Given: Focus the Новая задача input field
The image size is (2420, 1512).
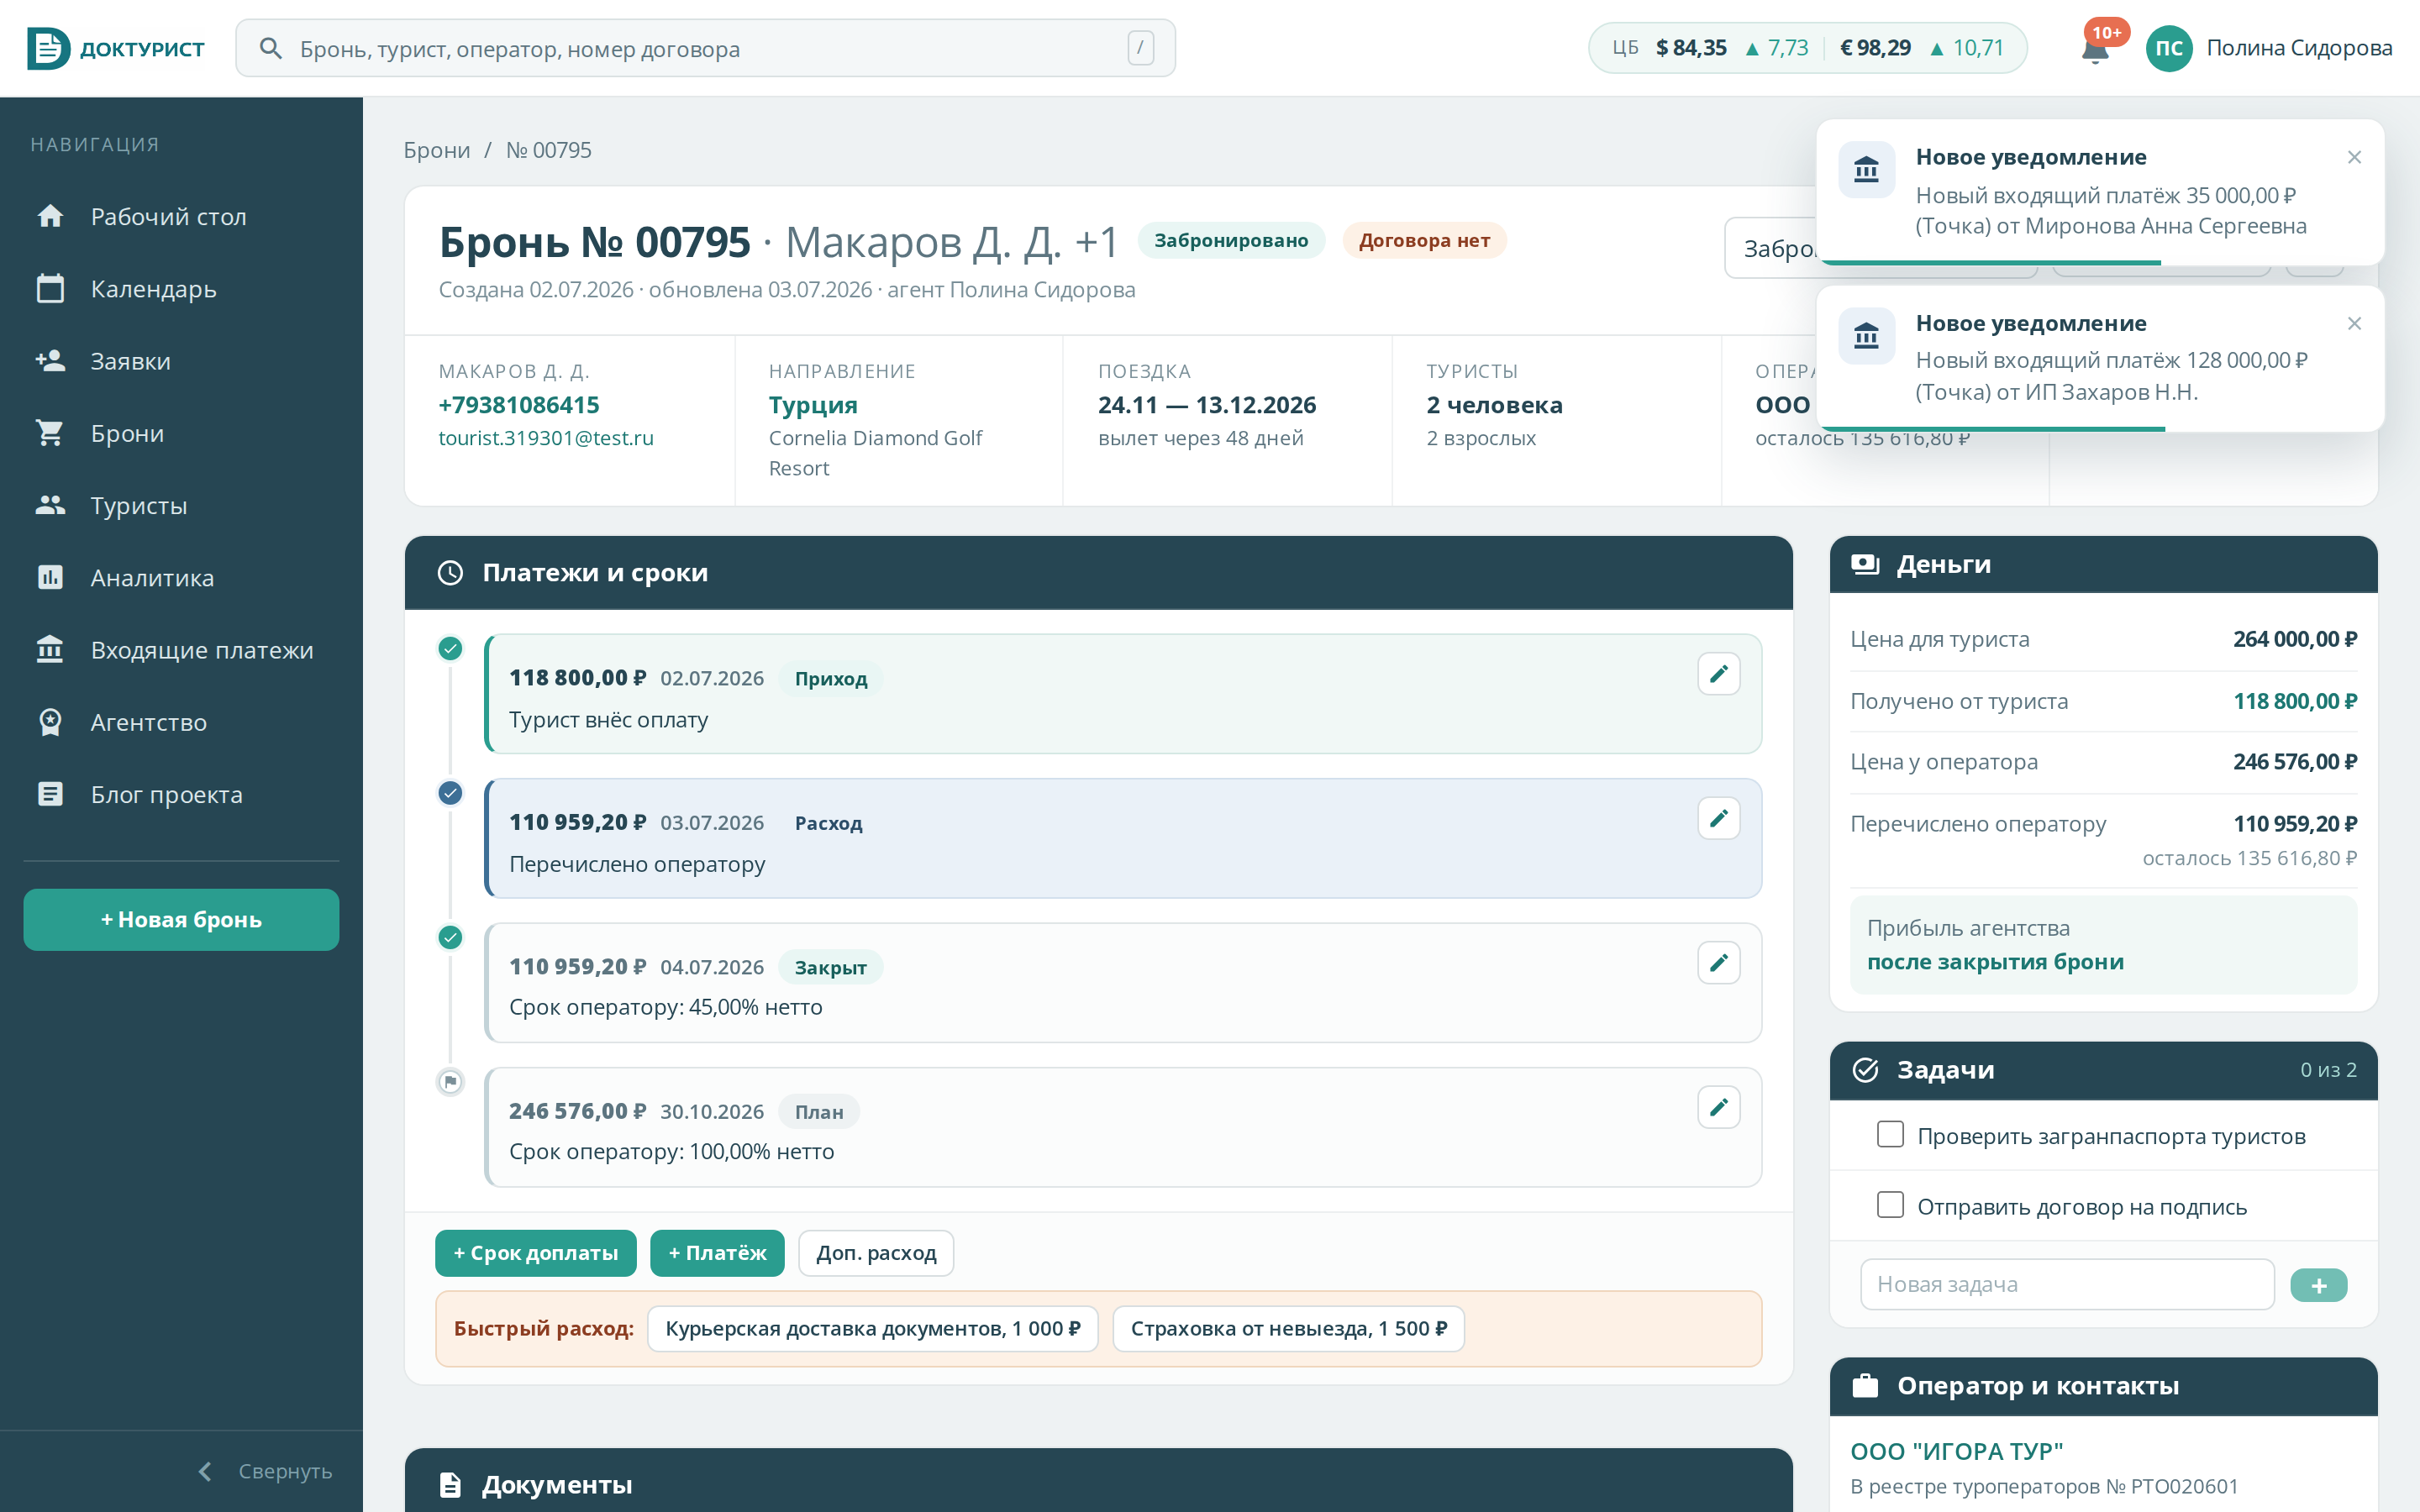Looking at the screenshot, I should [2067, 1285].
